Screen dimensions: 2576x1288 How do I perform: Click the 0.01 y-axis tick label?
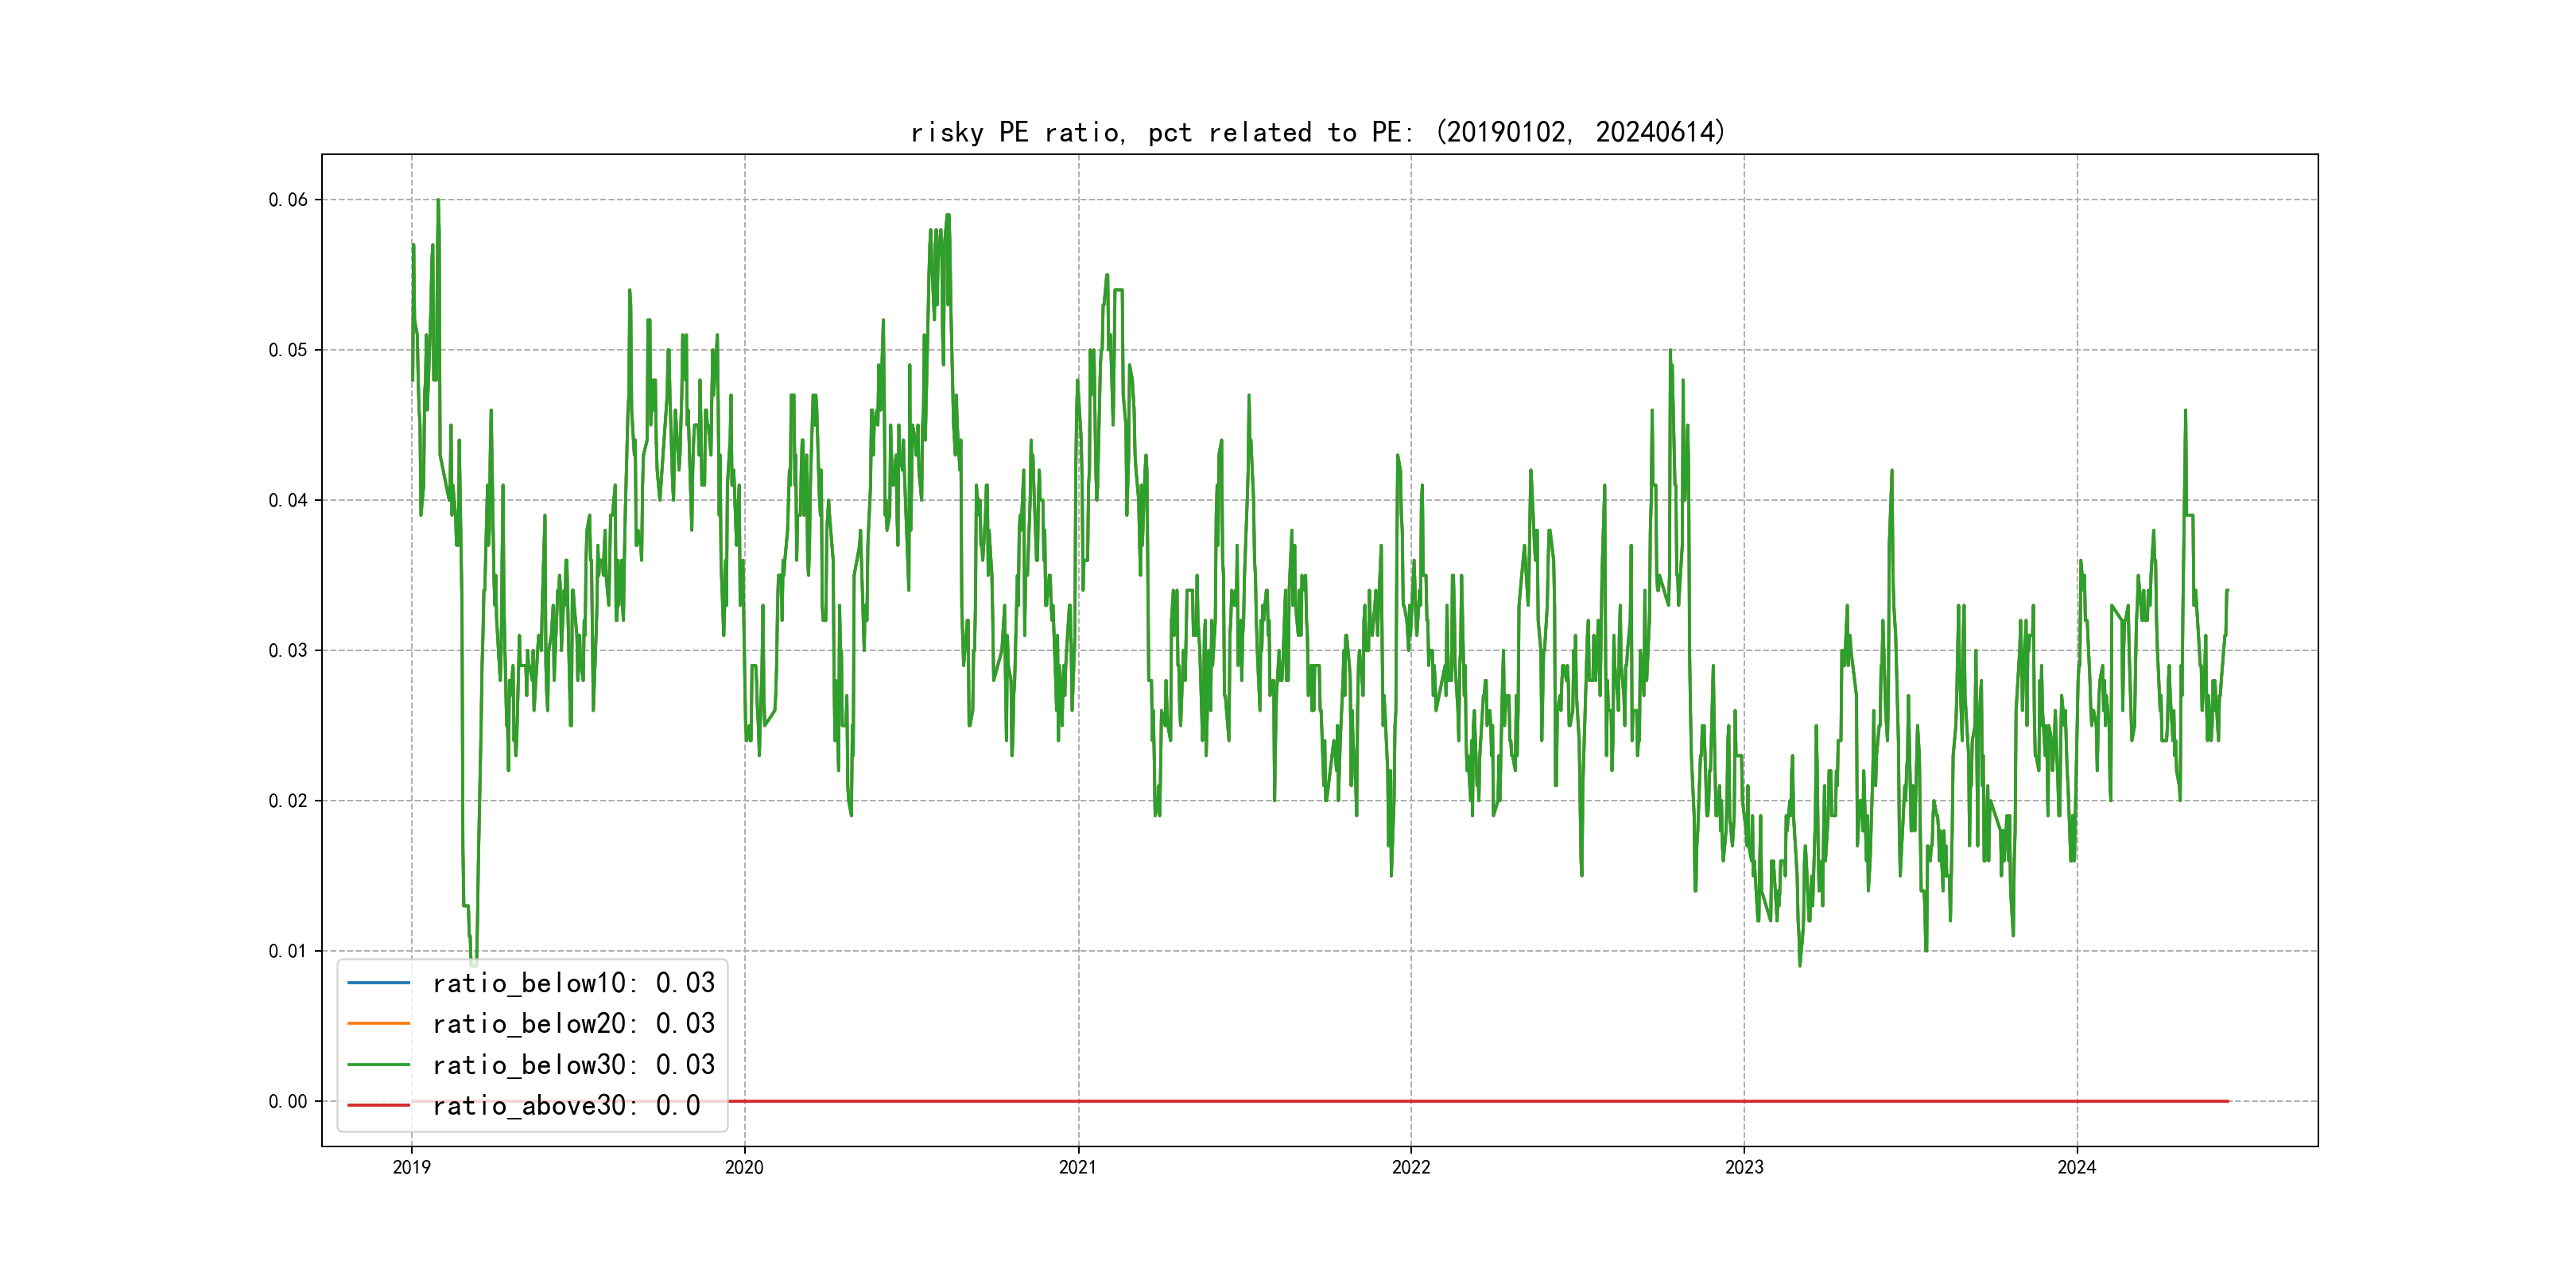click(288, 951)
